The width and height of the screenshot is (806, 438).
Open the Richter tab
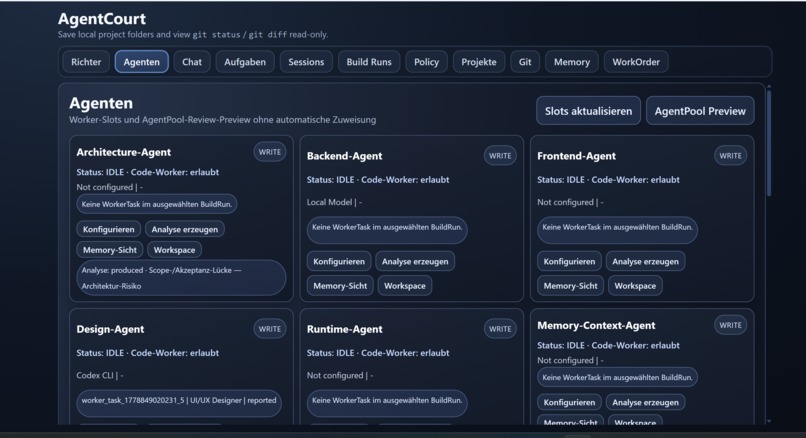coord(86,62)
